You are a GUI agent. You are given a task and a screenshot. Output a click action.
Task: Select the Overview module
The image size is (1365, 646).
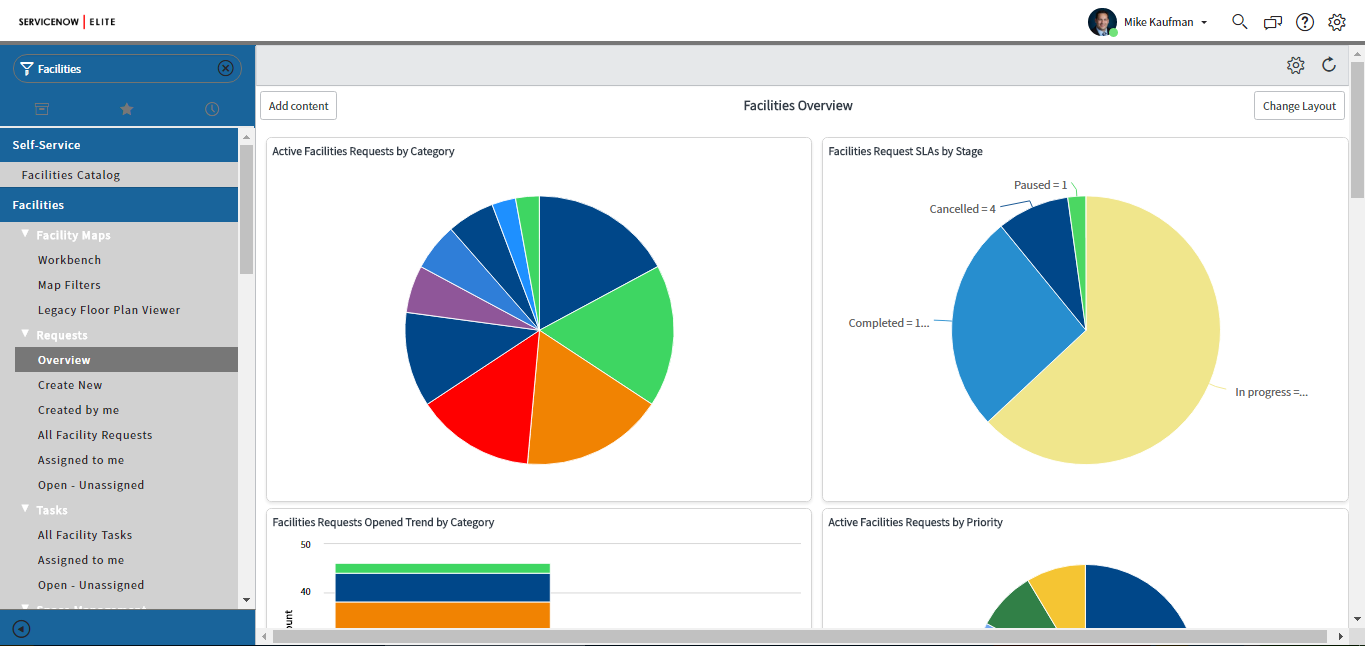(126, 360)
